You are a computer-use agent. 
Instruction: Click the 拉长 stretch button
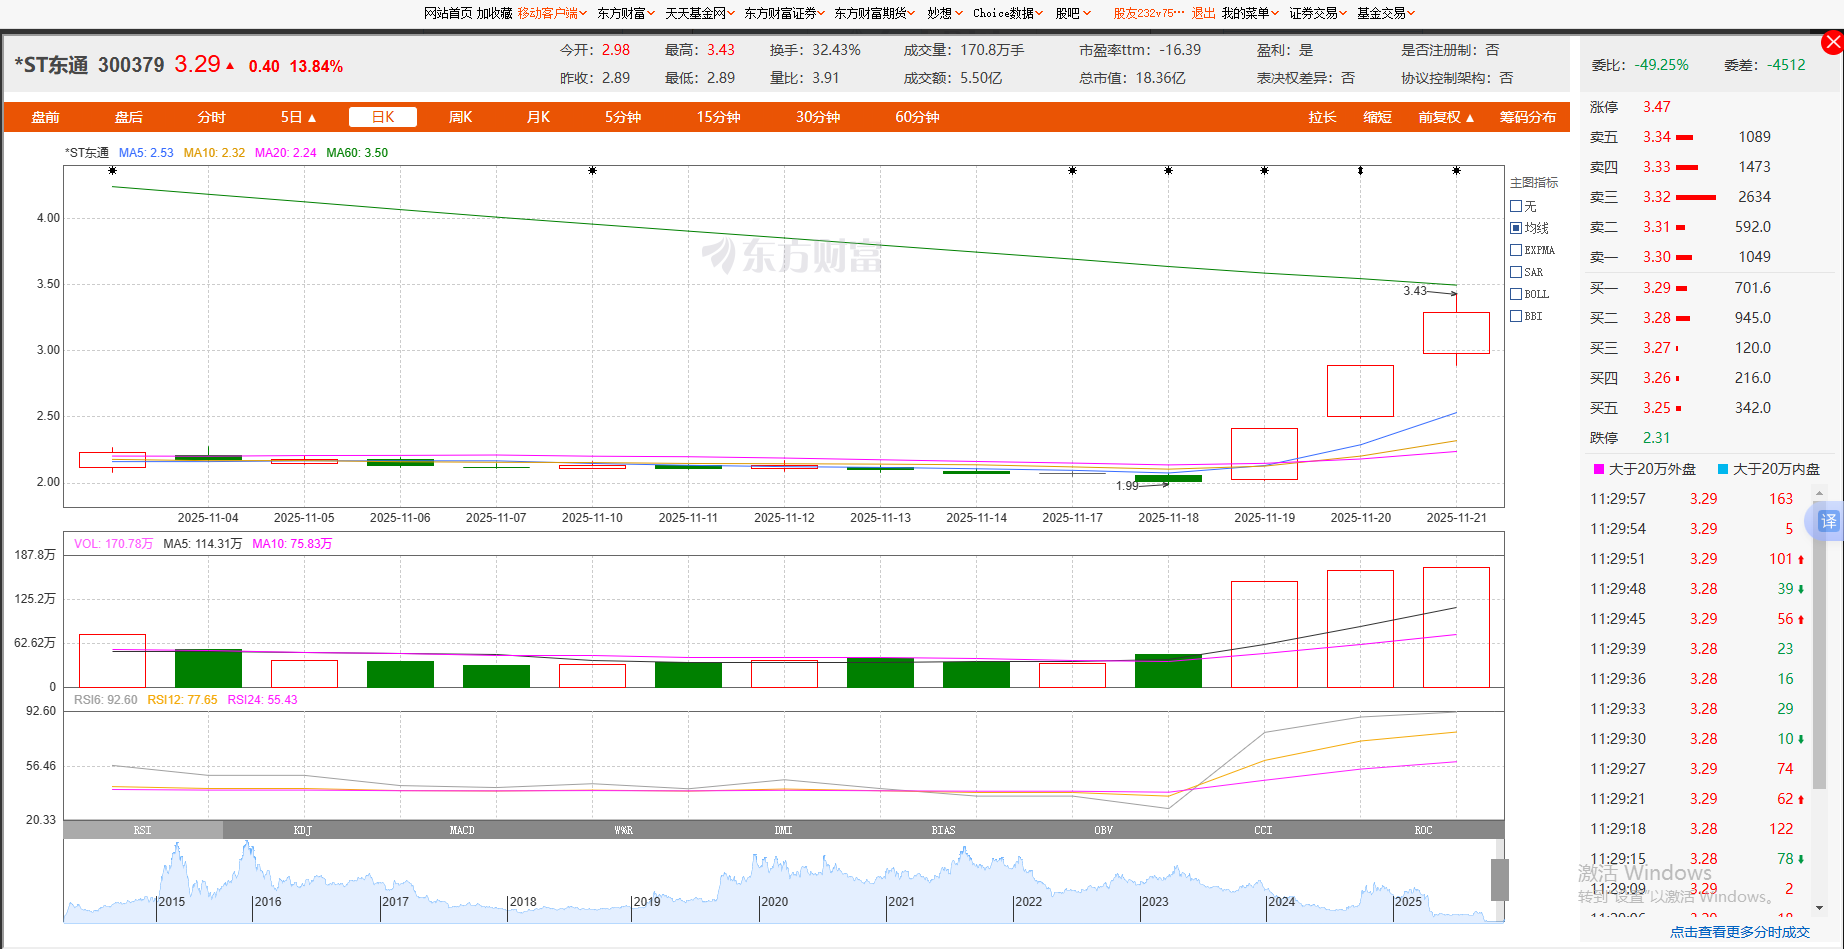(1322, 117)
